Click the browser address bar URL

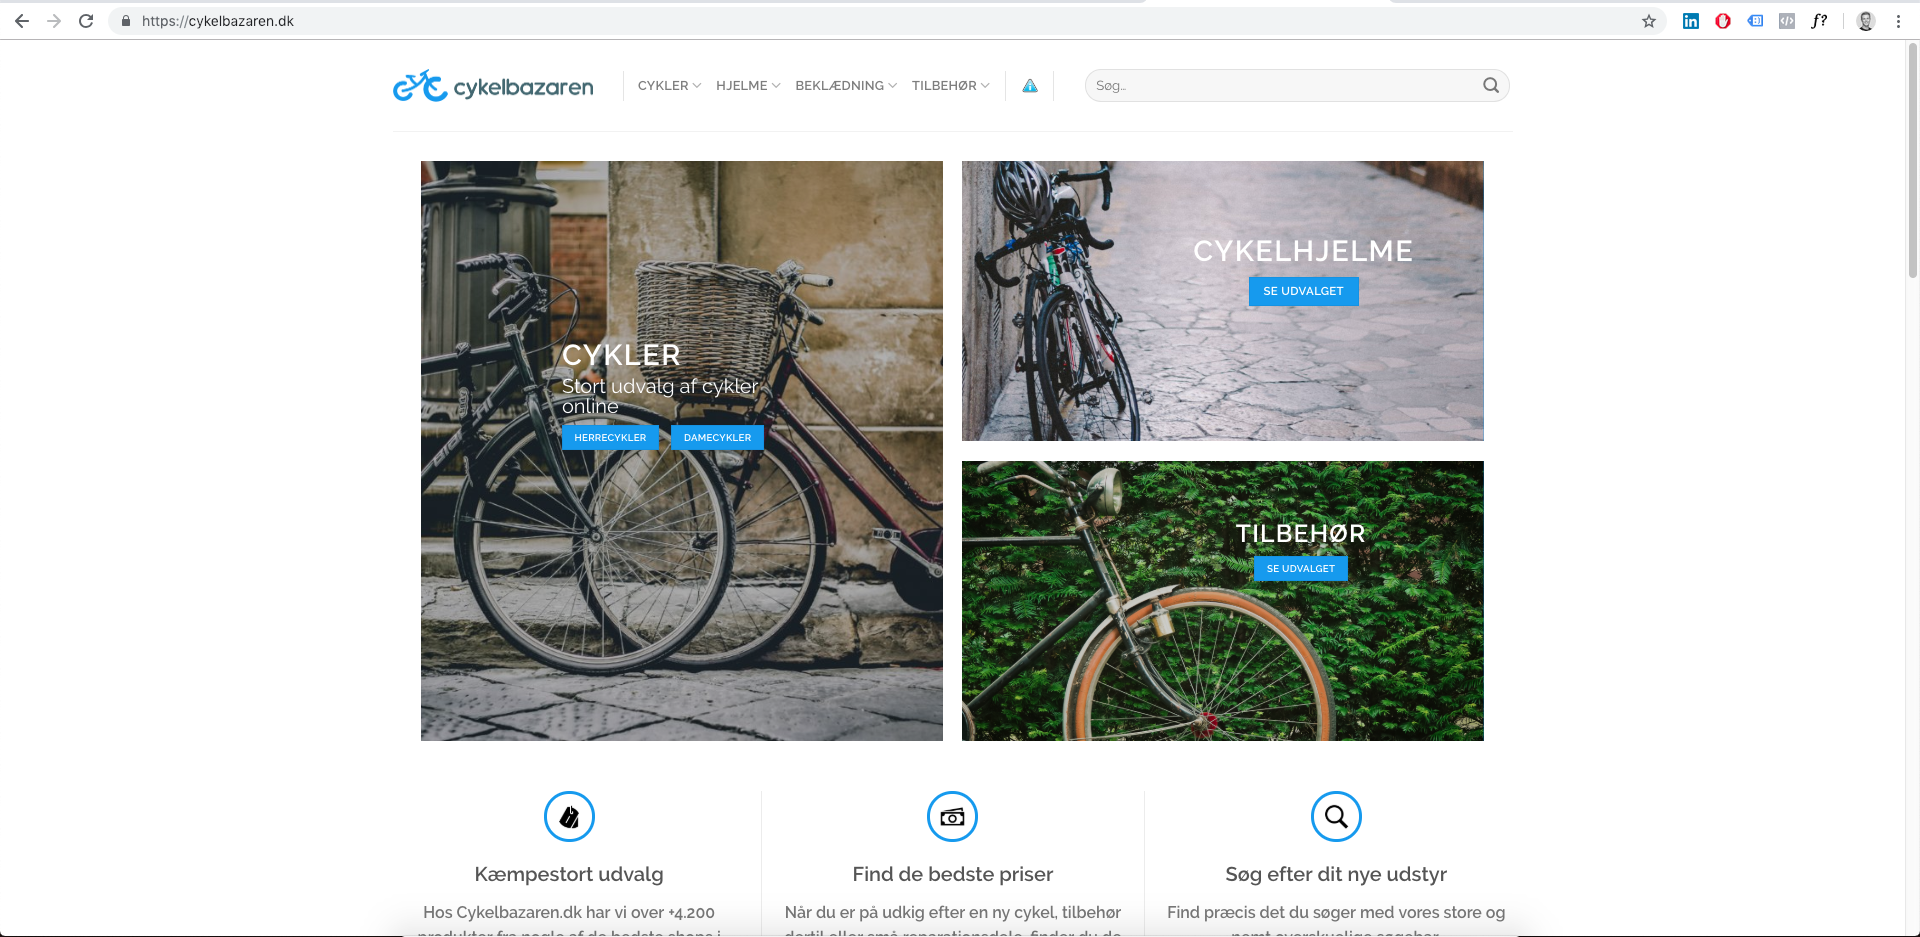tap(218, 21)
